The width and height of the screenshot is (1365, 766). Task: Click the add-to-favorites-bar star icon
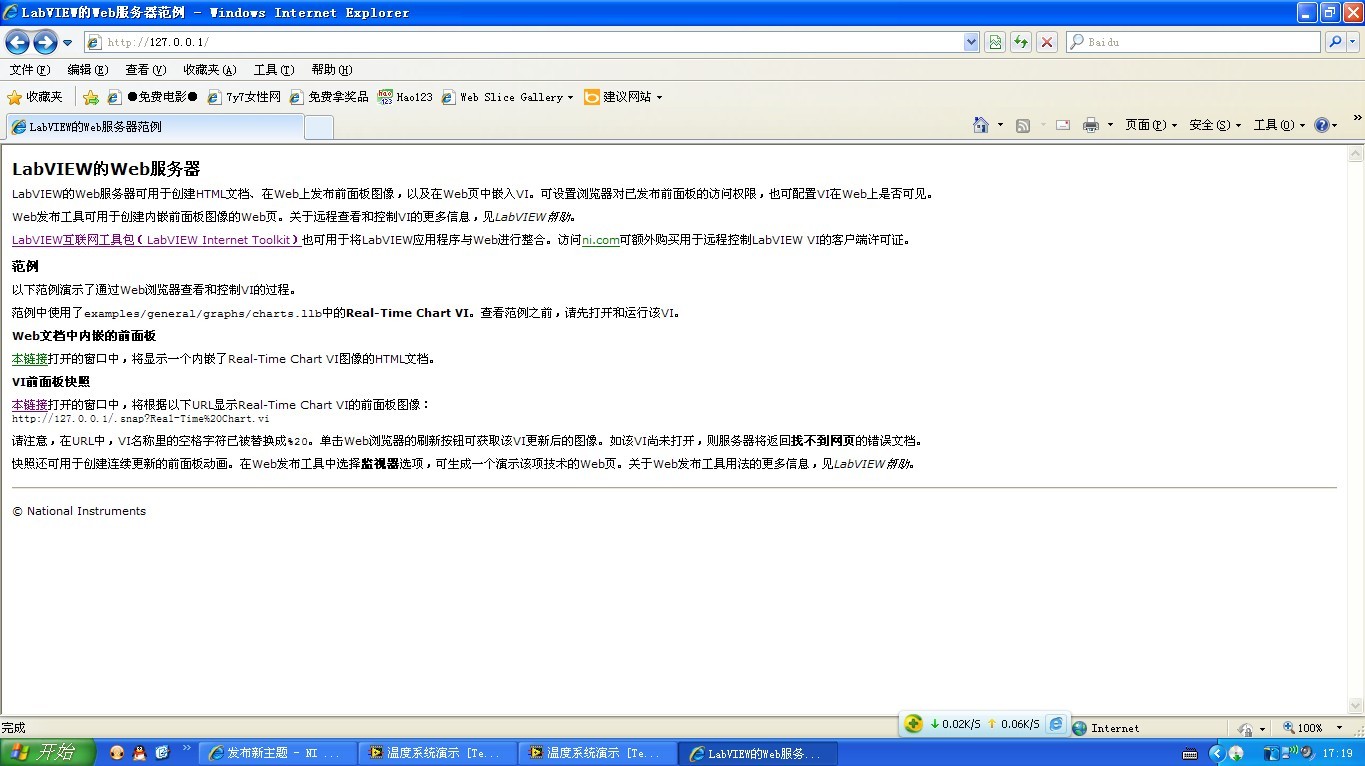pyautogui.click(x=91, y=97)
